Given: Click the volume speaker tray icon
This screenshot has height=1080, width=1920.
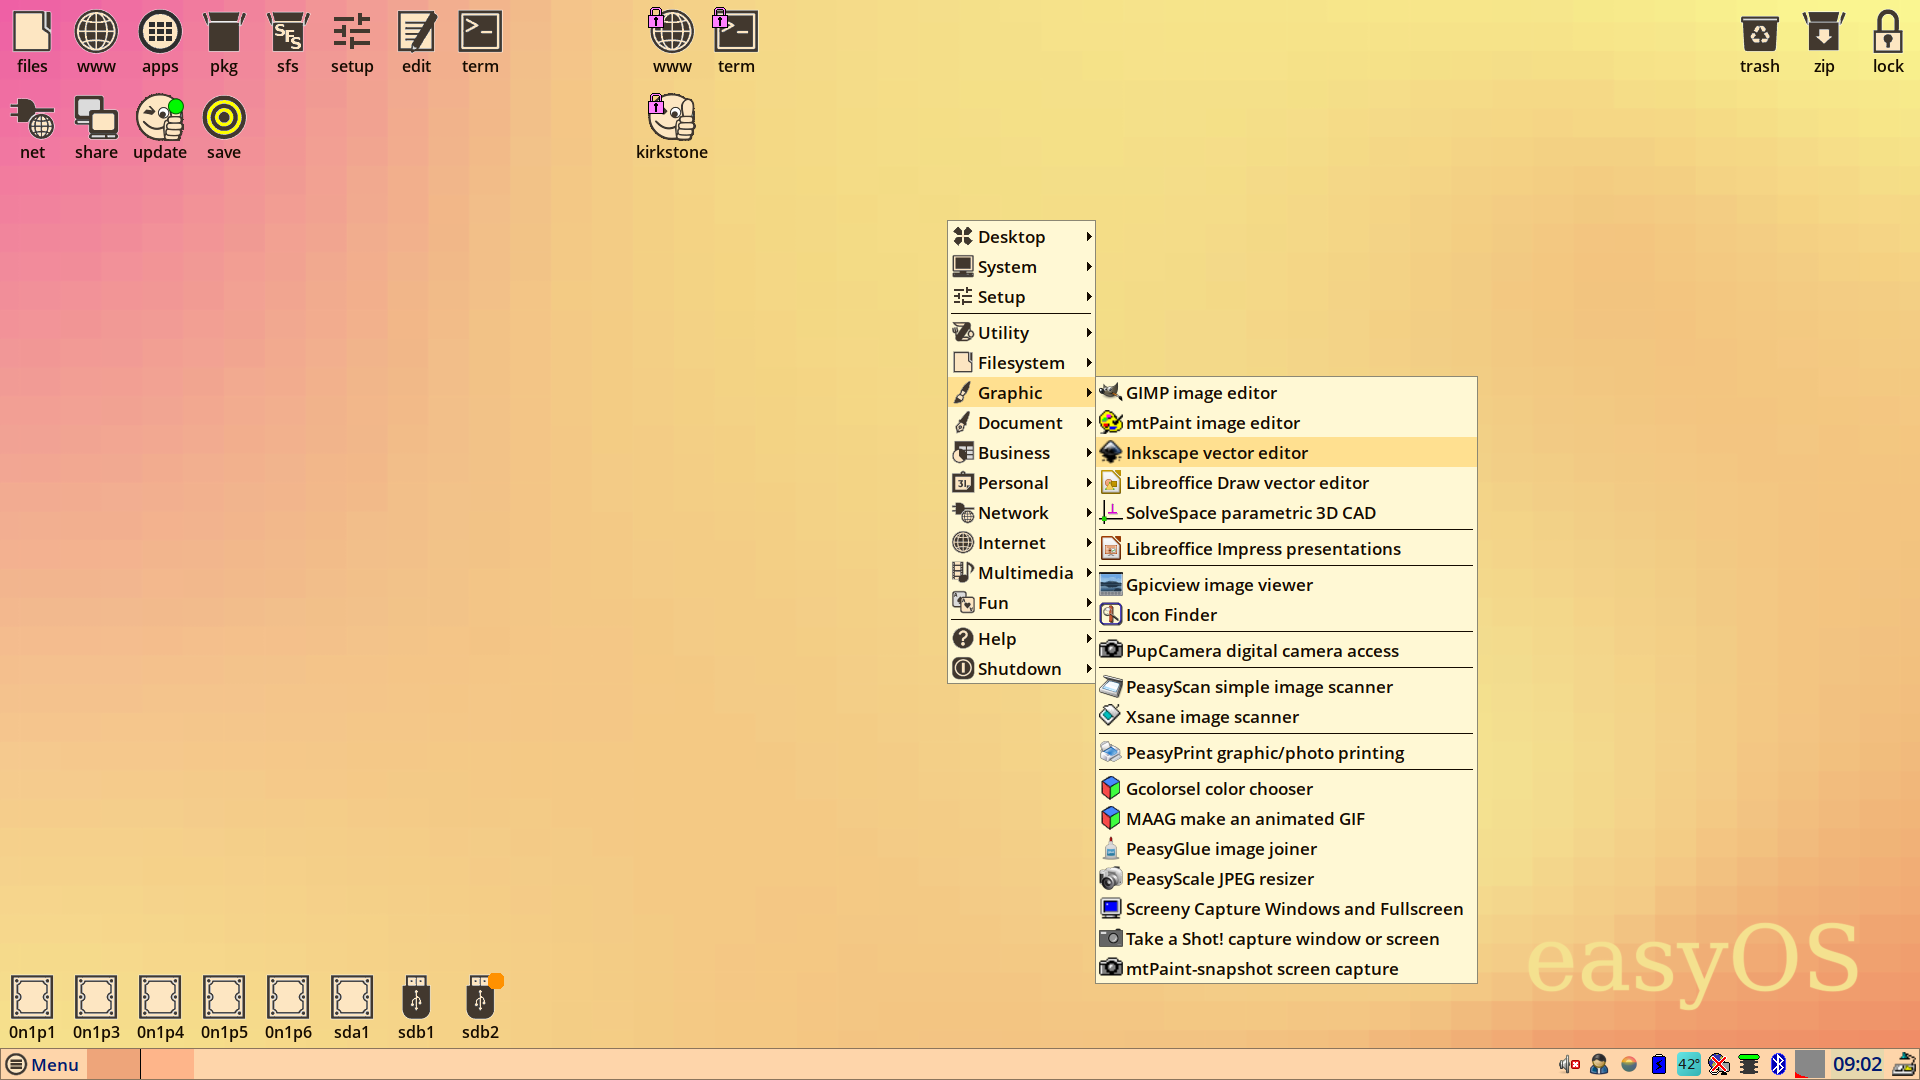Looking at the screenshot, I should pyautogui.click(x=1568, y=1064).
